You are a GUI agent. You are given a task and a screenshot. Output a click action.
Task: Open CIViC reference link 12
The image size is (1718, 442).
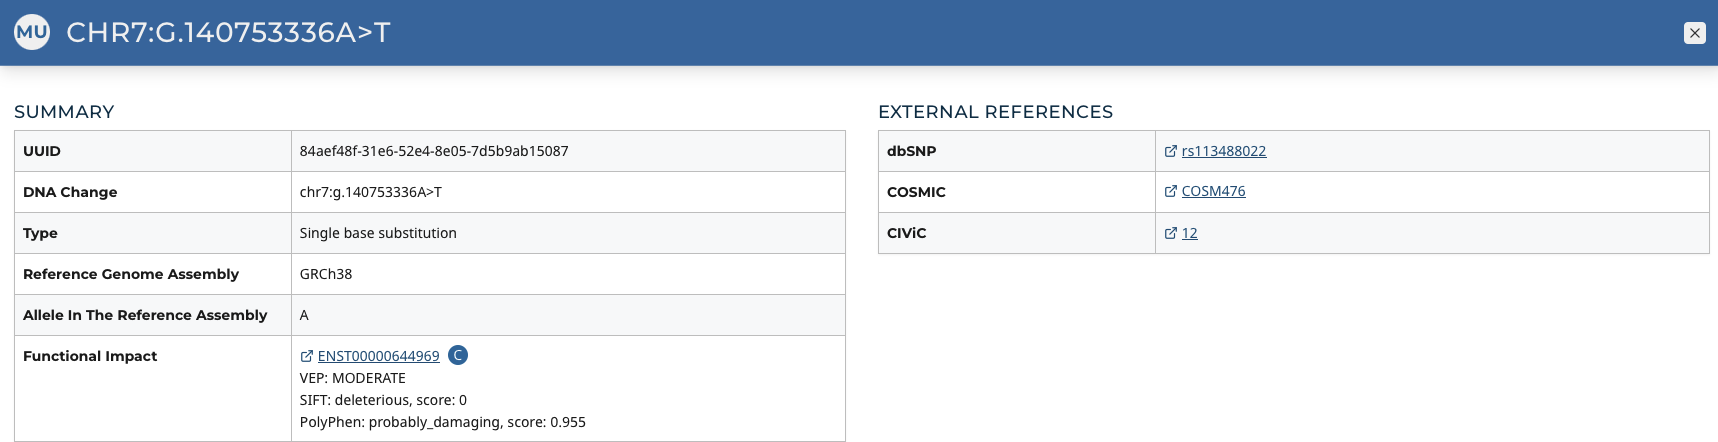click(1189, 233)
